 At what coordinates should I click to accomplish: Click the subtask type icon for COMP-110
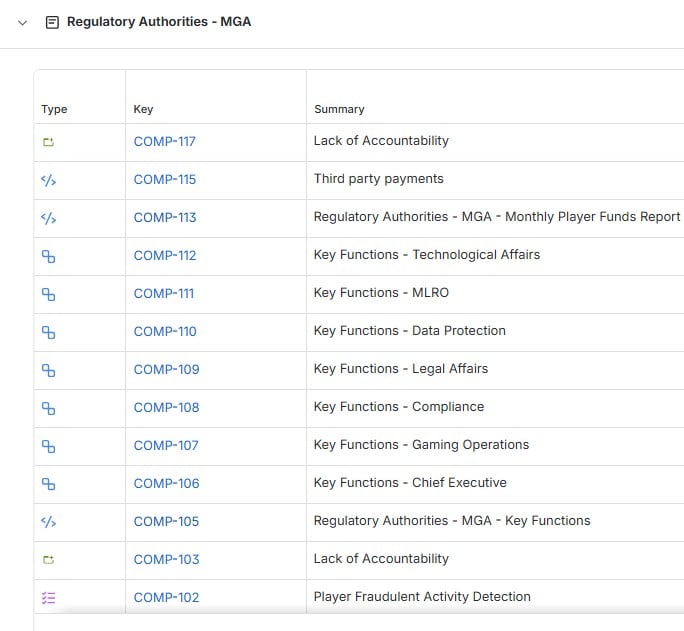(x=48, y=332)
